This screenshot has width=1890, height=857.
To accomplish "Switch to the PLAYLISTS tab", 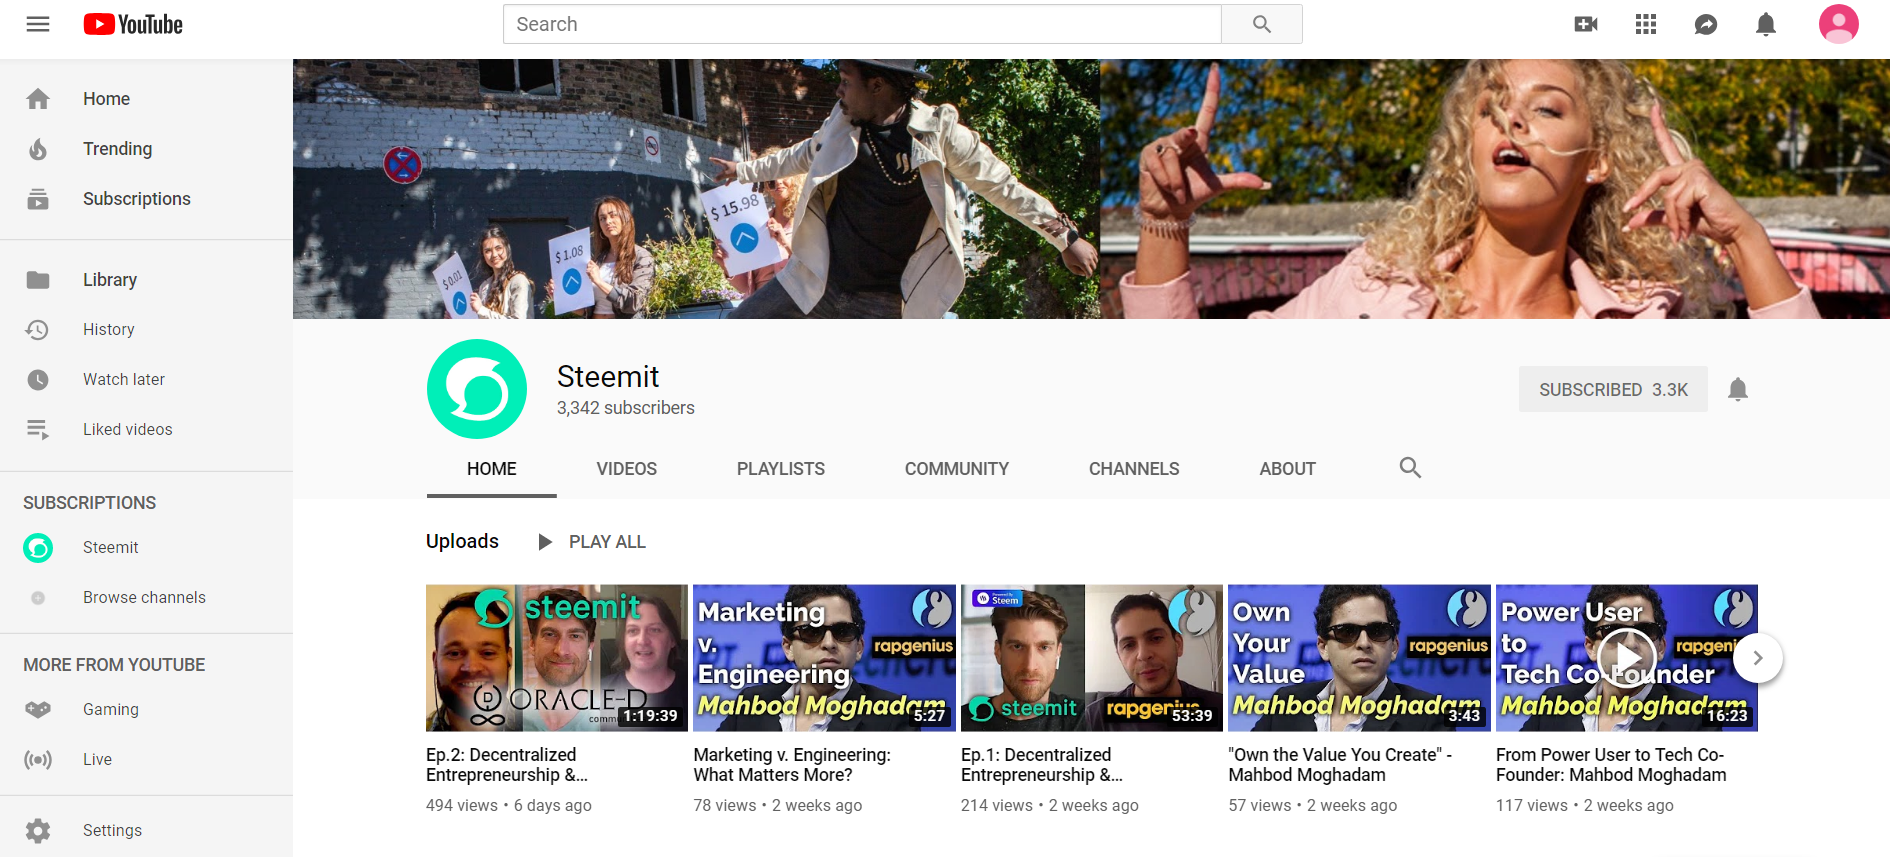I will coord(781,469).
